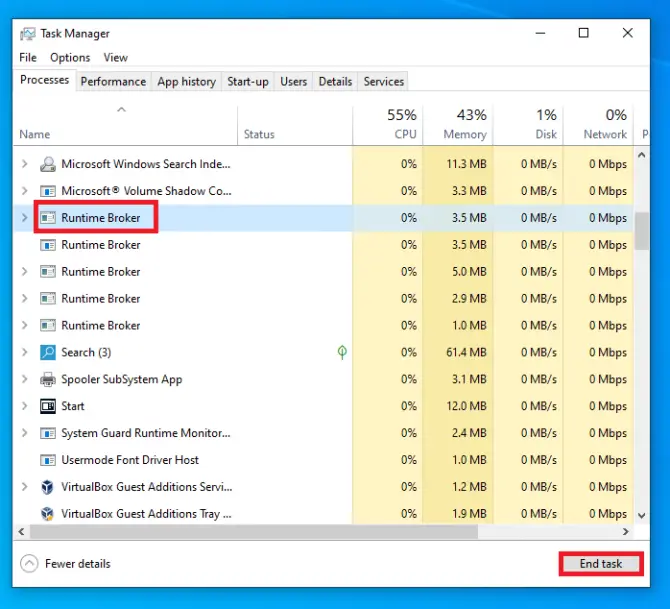Image resolution: width=670 pixels, height=609 pixels.
Task: Sort by the Disk column header
Action: (528, 125)
